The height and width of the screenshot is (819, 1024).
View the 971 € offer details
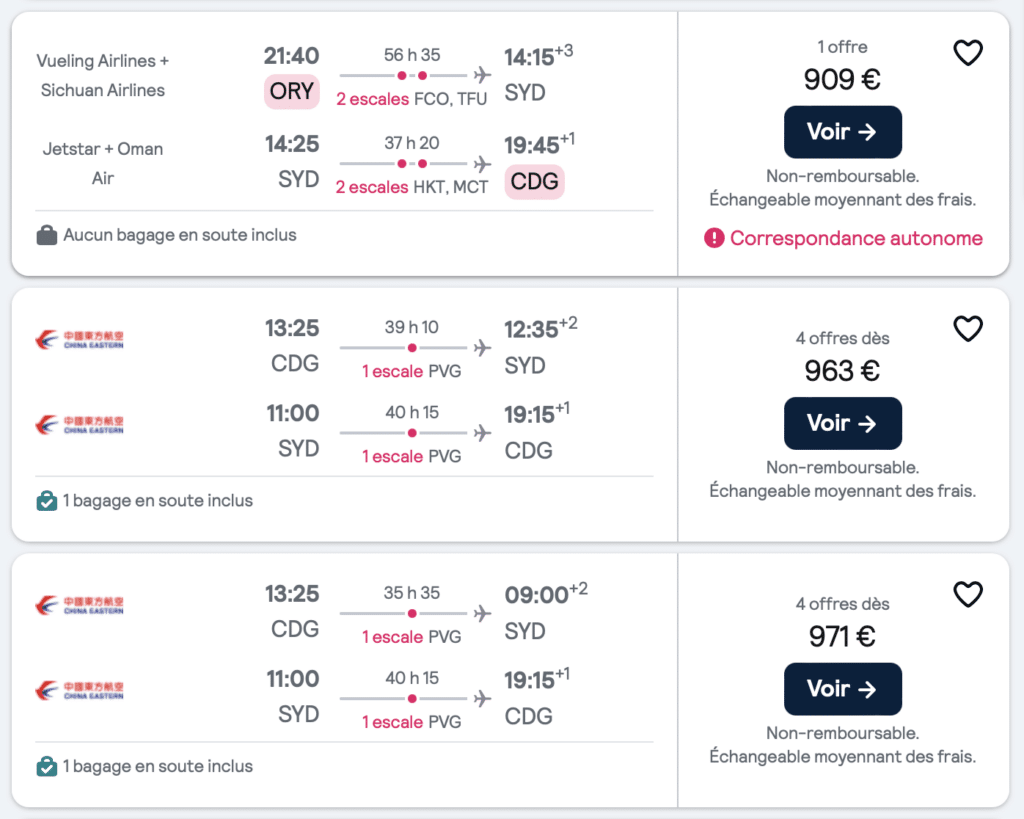coord(842,689)
